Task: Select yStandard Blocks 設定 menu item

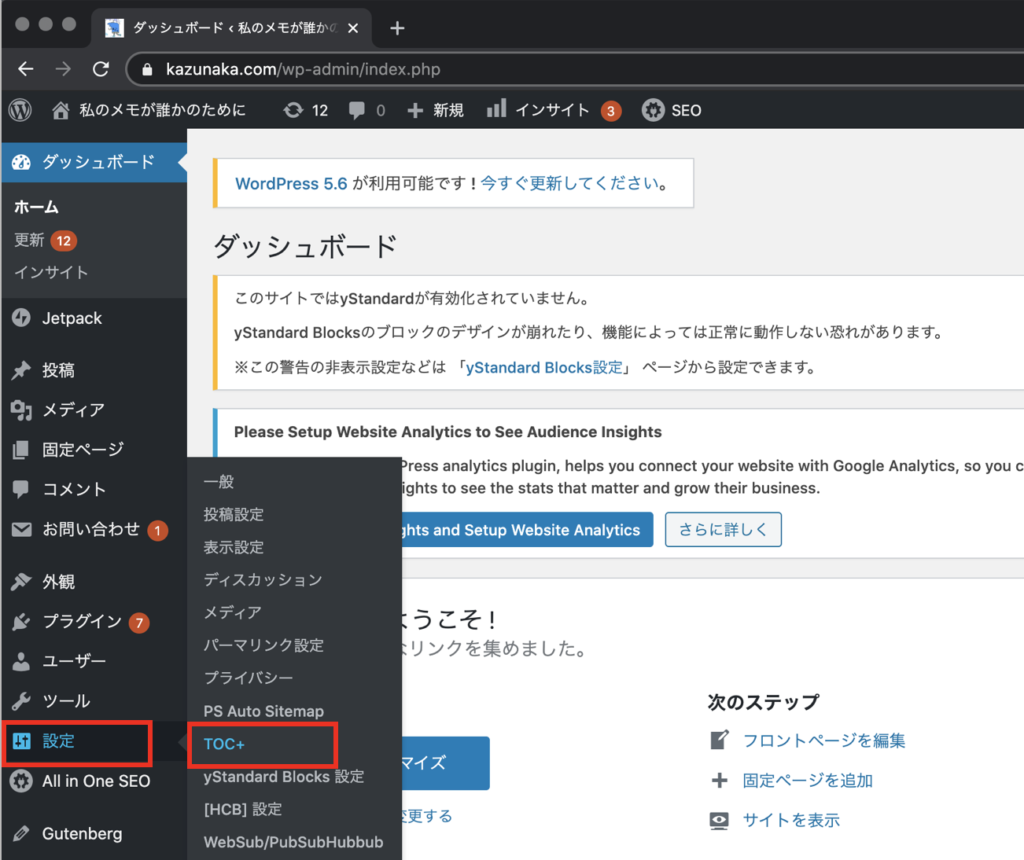Action: coord(283,776)
